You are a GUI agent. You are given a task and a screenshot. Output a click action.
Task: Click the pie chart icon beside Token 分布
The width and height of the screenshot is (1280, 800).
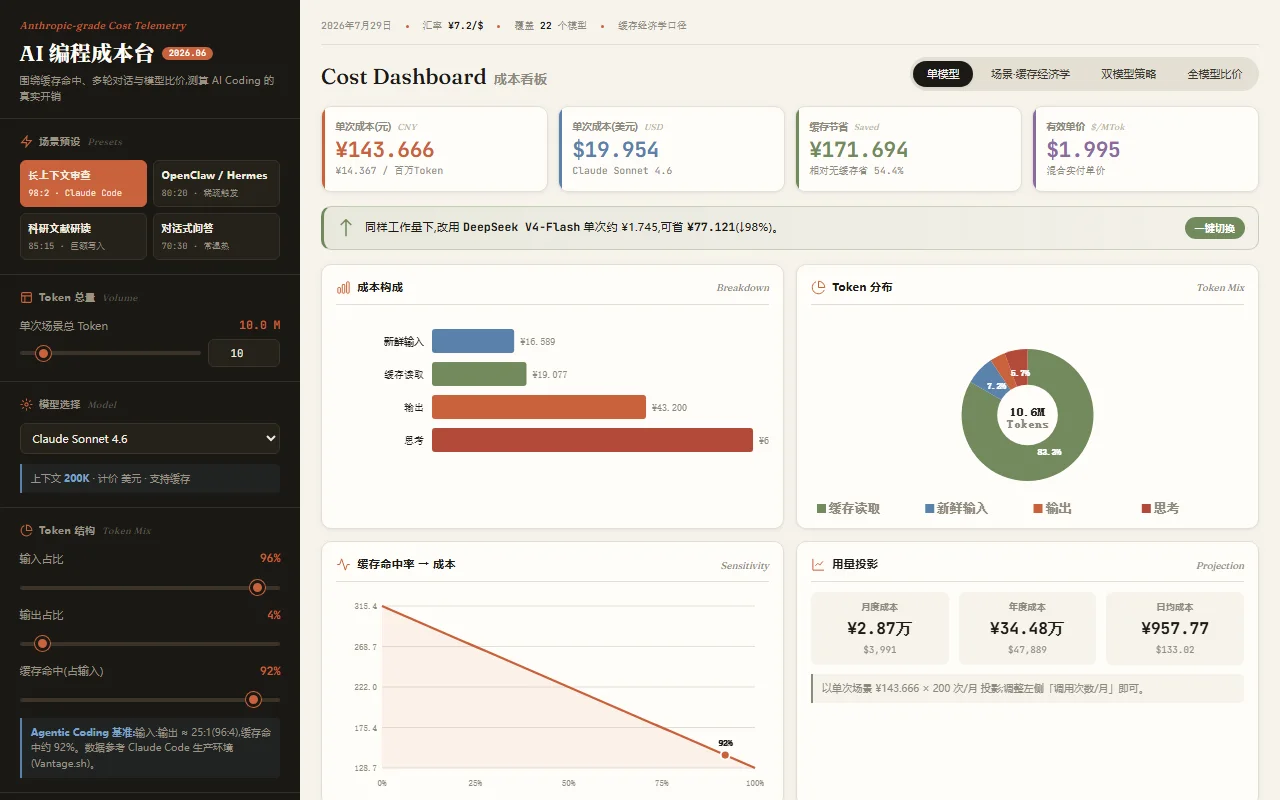click(818, 287)
